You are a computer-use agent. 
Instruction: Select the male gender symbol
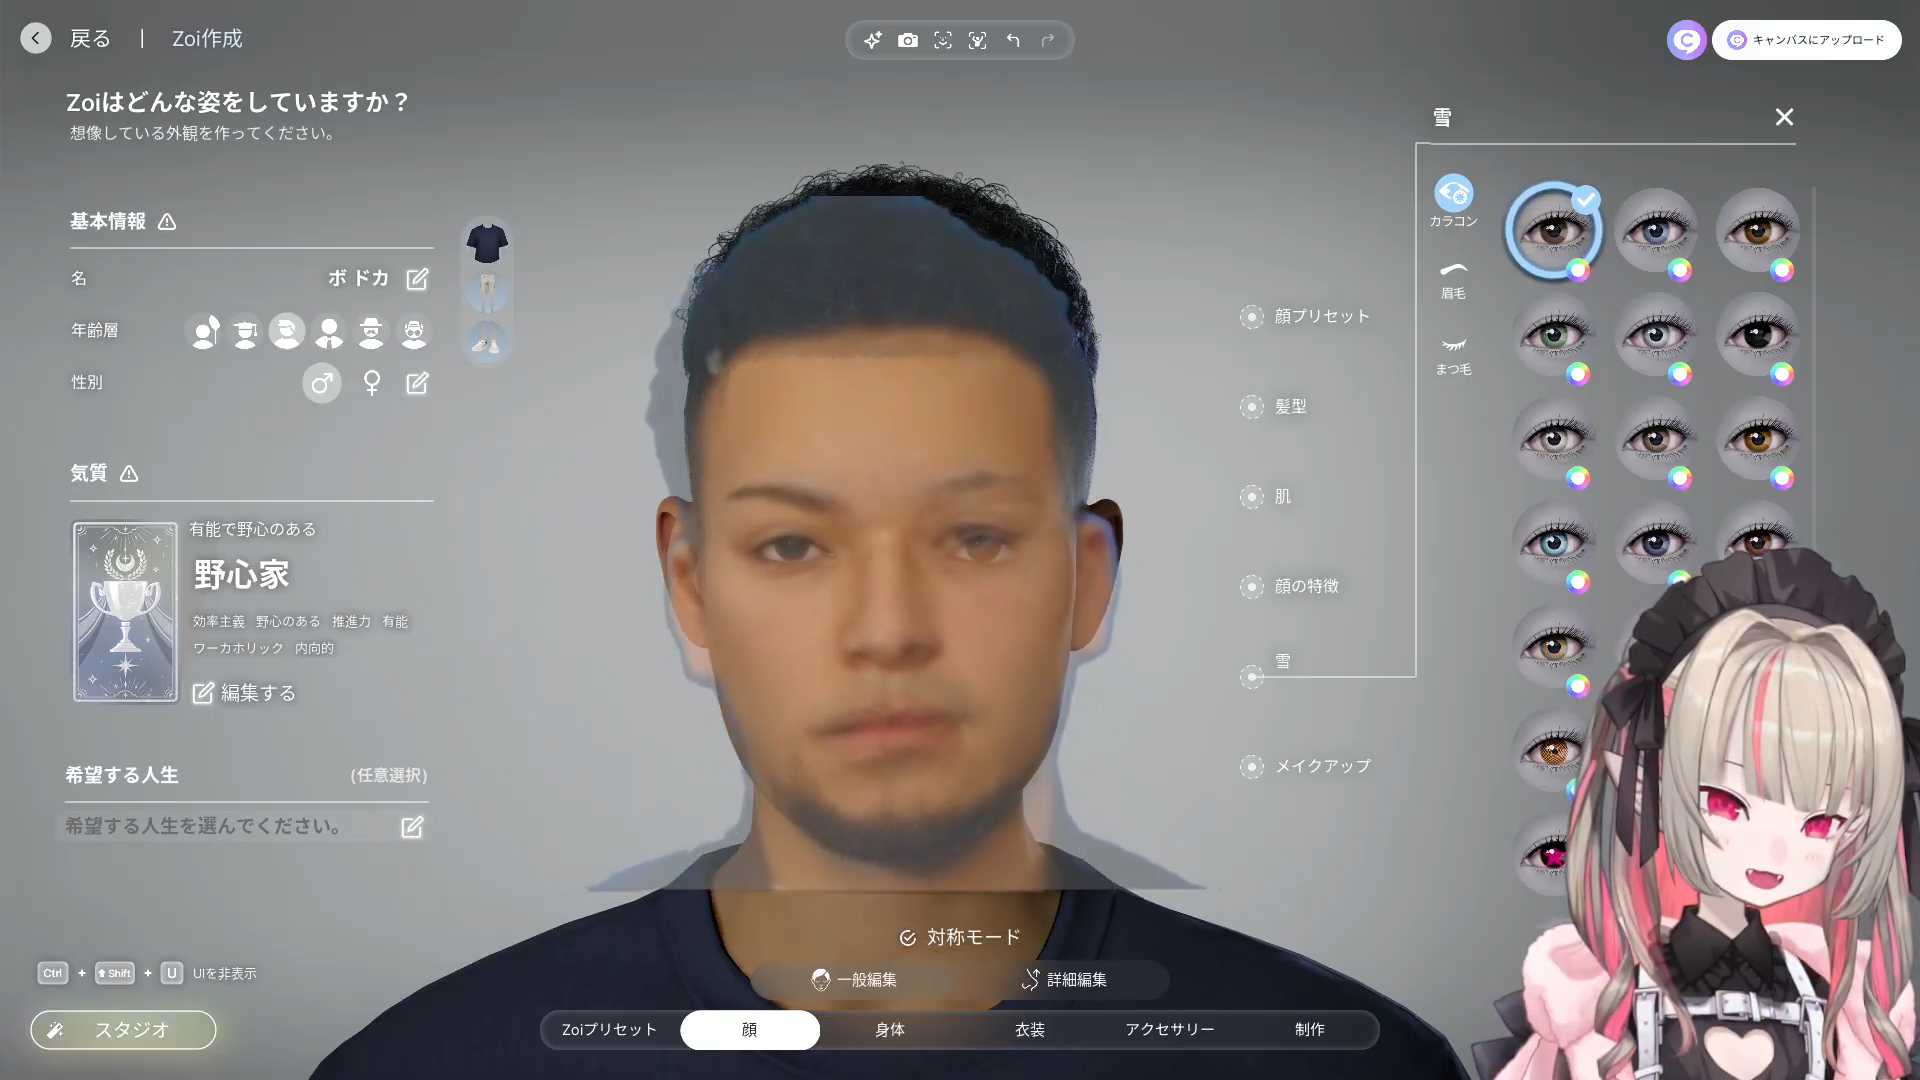(x=322, y=383)
